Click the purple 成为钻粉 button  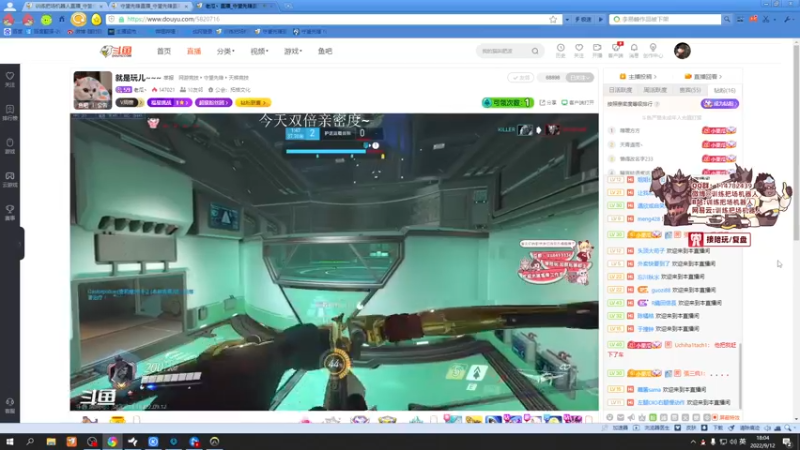pyautogui.click(x=720, y=104)
